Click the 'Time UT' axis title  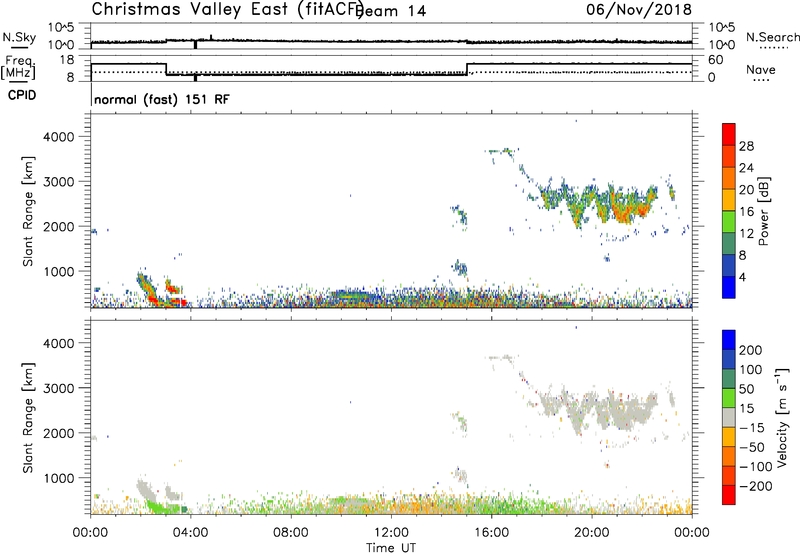[391, 548]
